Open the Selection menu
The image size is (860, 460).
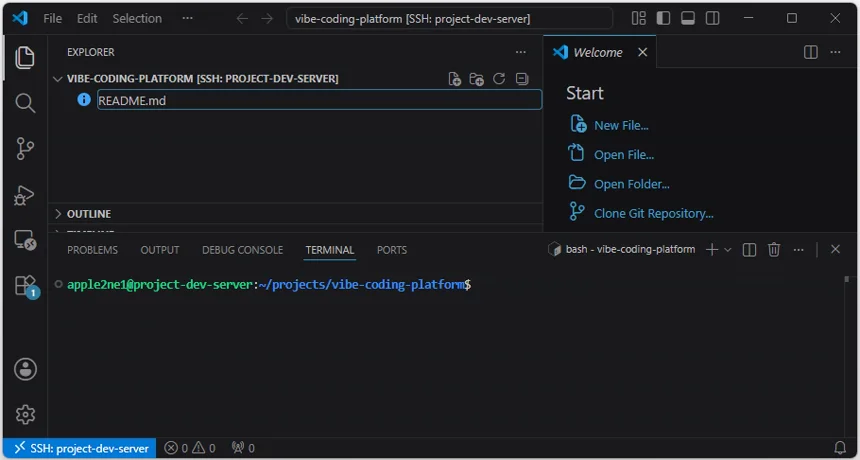pyautogui.click(x=137, y=19)
